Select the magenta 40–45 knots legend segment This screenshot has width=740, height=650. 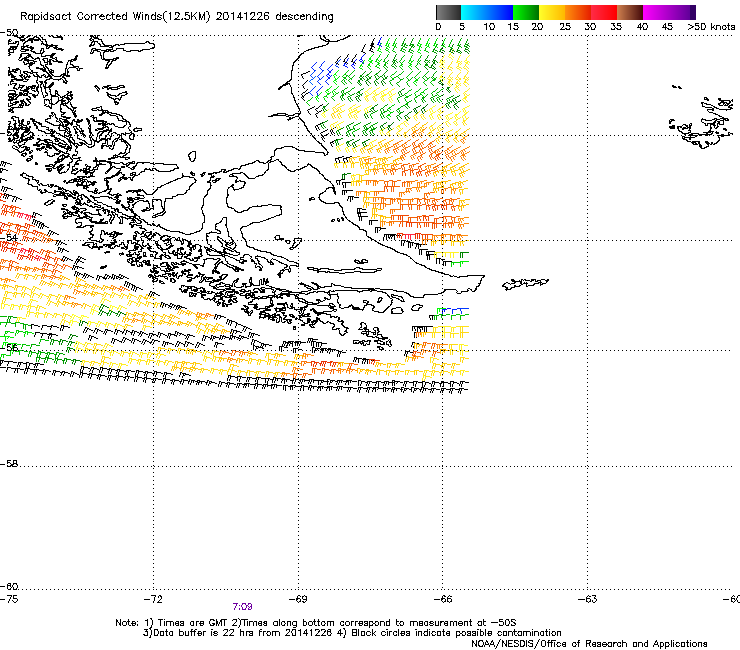tap(656, 12)
